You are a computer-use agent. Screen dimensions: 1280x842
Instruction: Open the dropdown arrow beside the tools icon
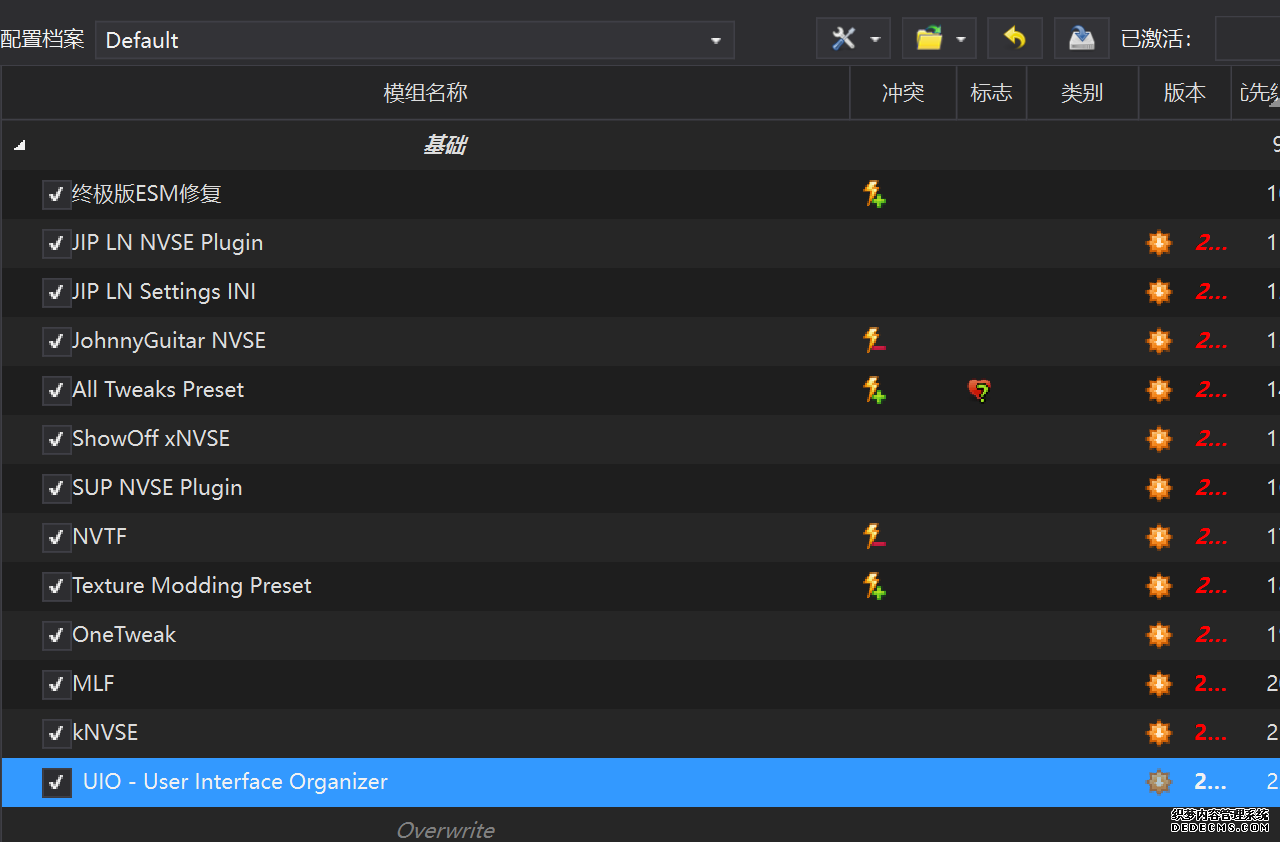875,40
